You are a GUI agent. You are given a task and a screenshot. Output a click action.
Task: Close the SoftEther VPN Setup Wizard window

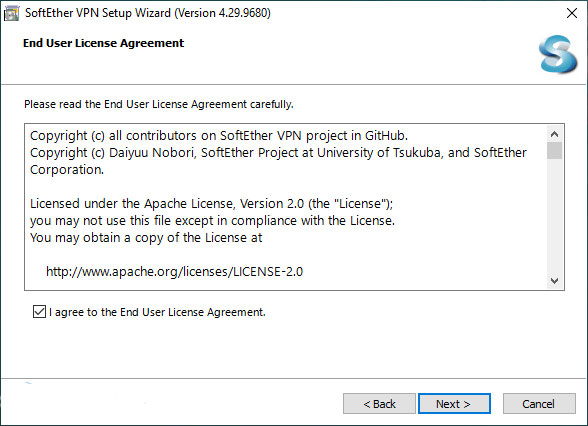(572, 13)
